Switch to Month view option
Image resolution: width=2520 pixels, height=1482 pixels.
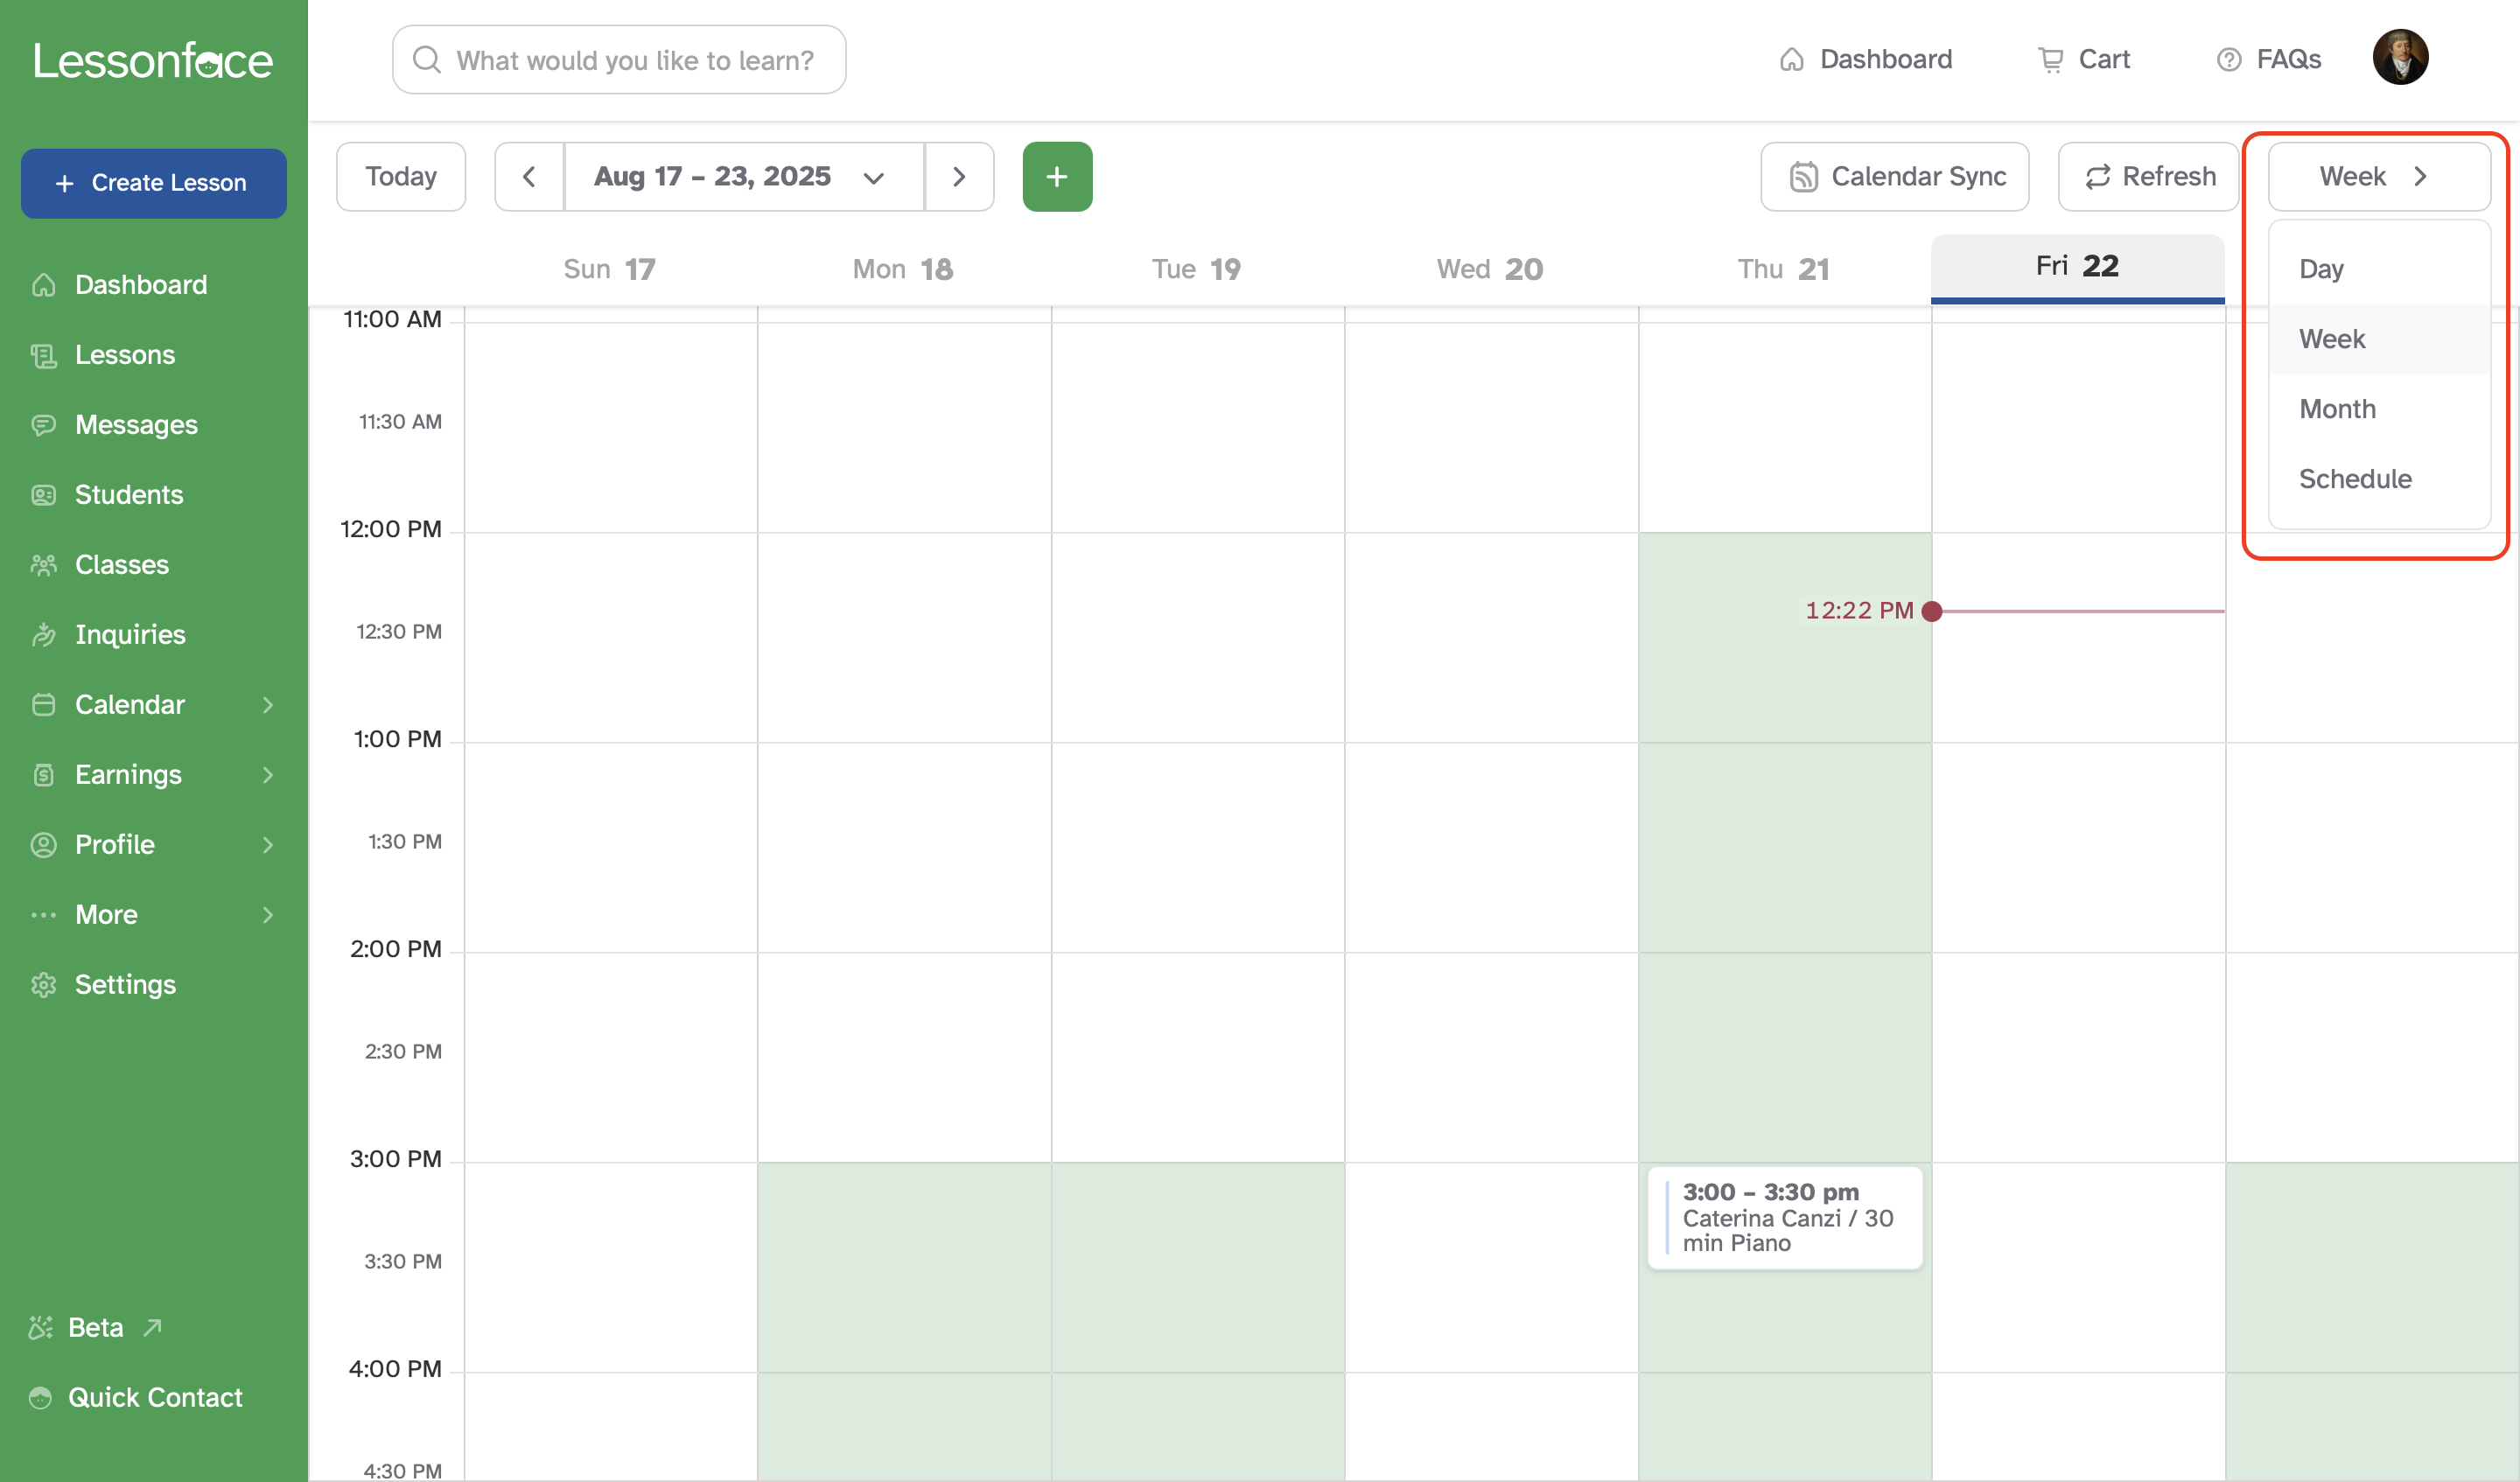point(2337,408)
